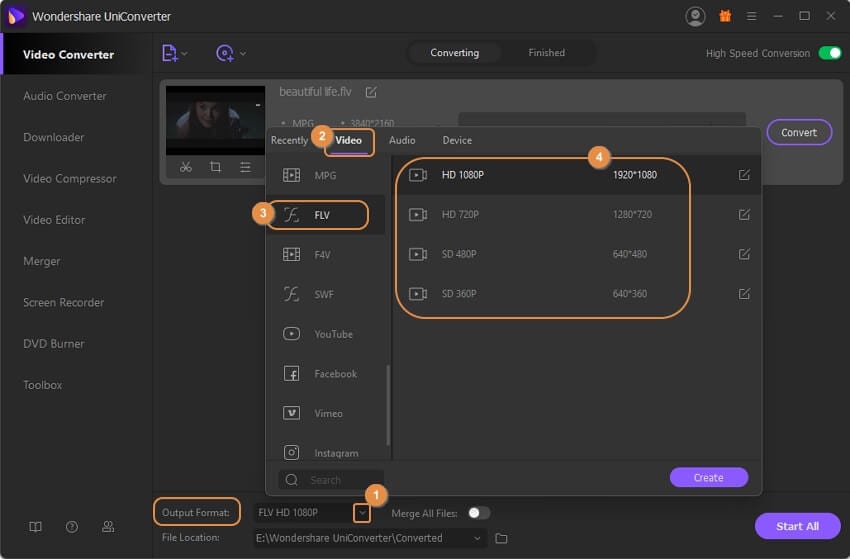The width and height of the screenshot is (850, 559).
Task: Expand the File Location path dropdown
Action: [477, 538]
